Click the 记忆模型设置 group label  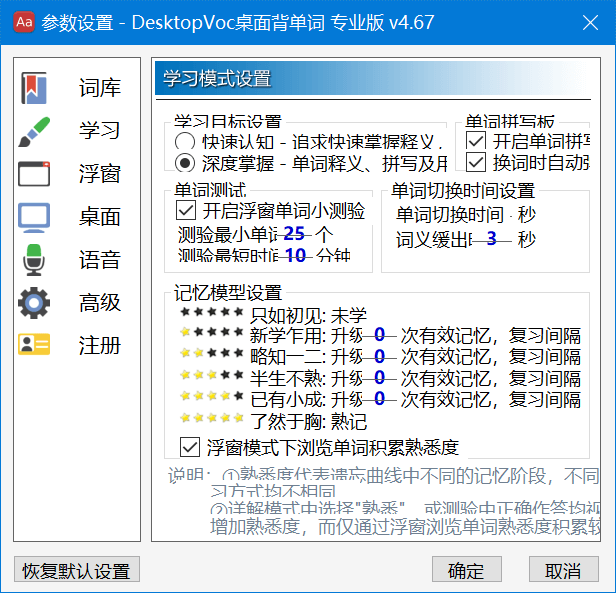click(228, 293)
